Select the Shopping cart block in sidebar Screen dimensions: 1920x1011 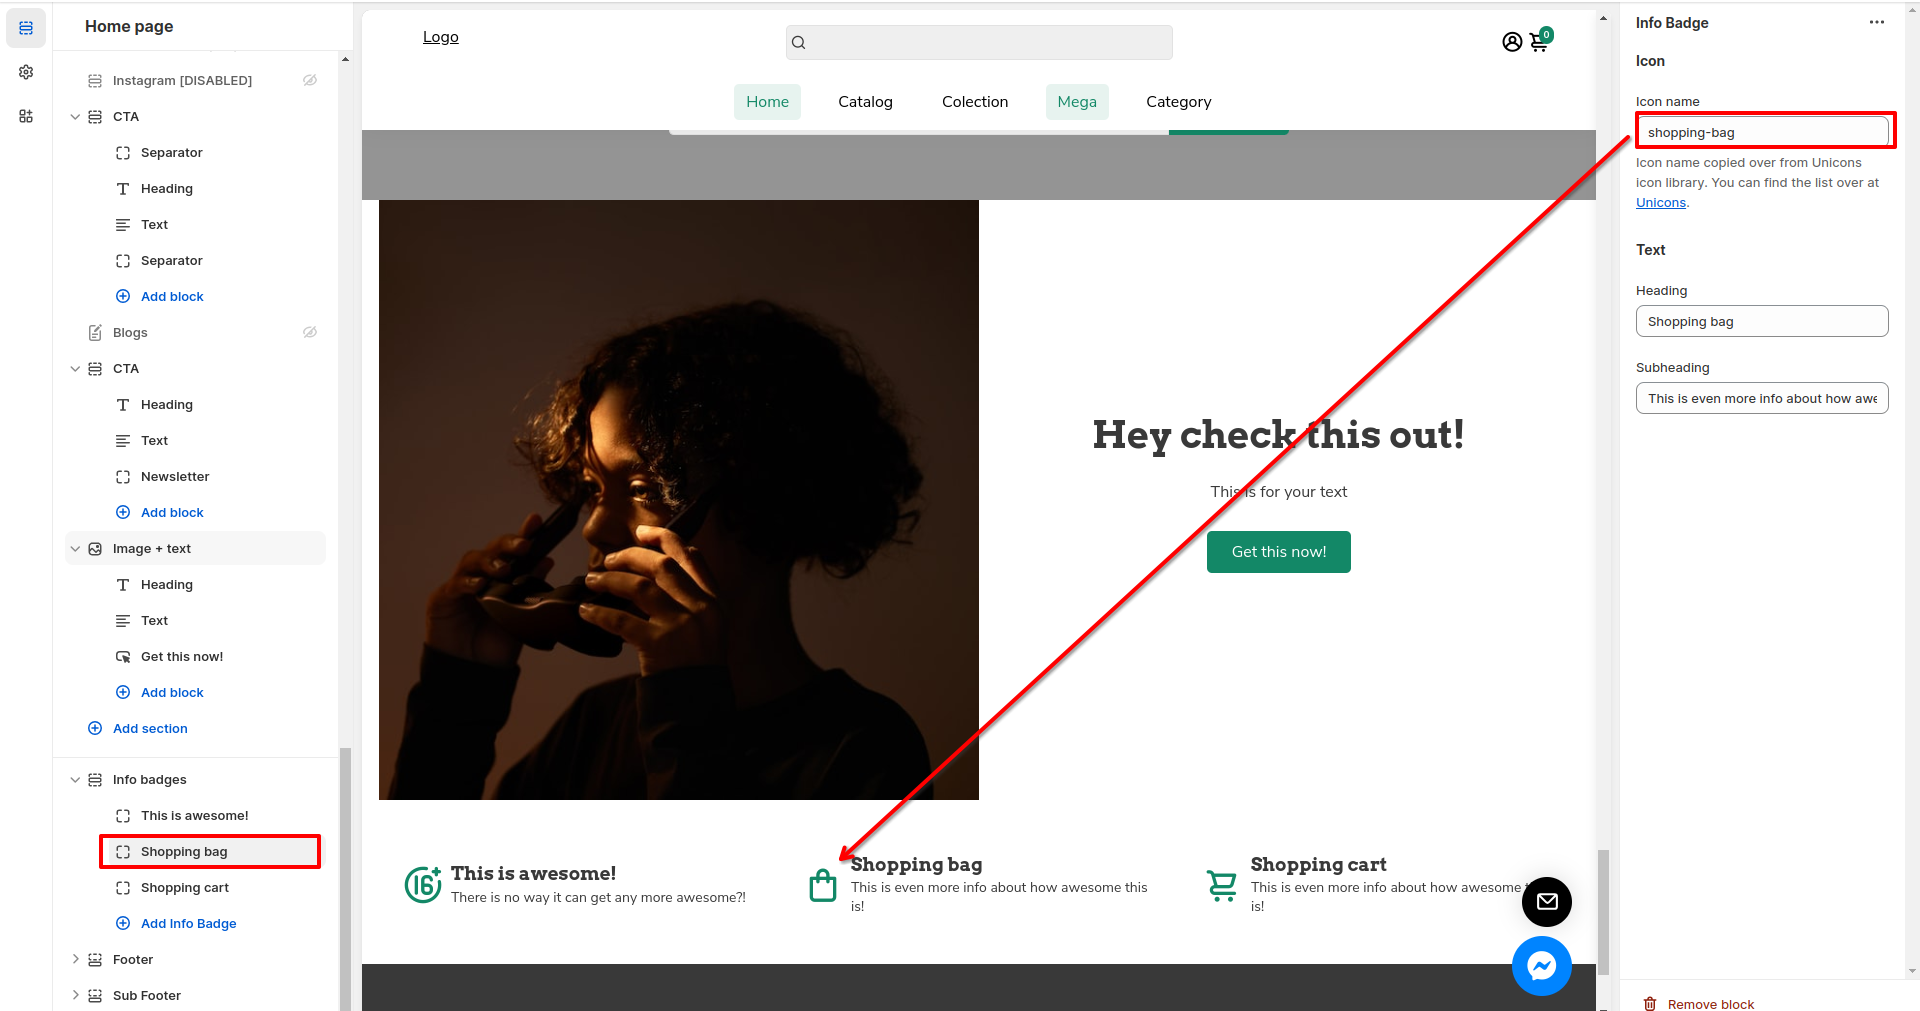(x=185, y=888)
